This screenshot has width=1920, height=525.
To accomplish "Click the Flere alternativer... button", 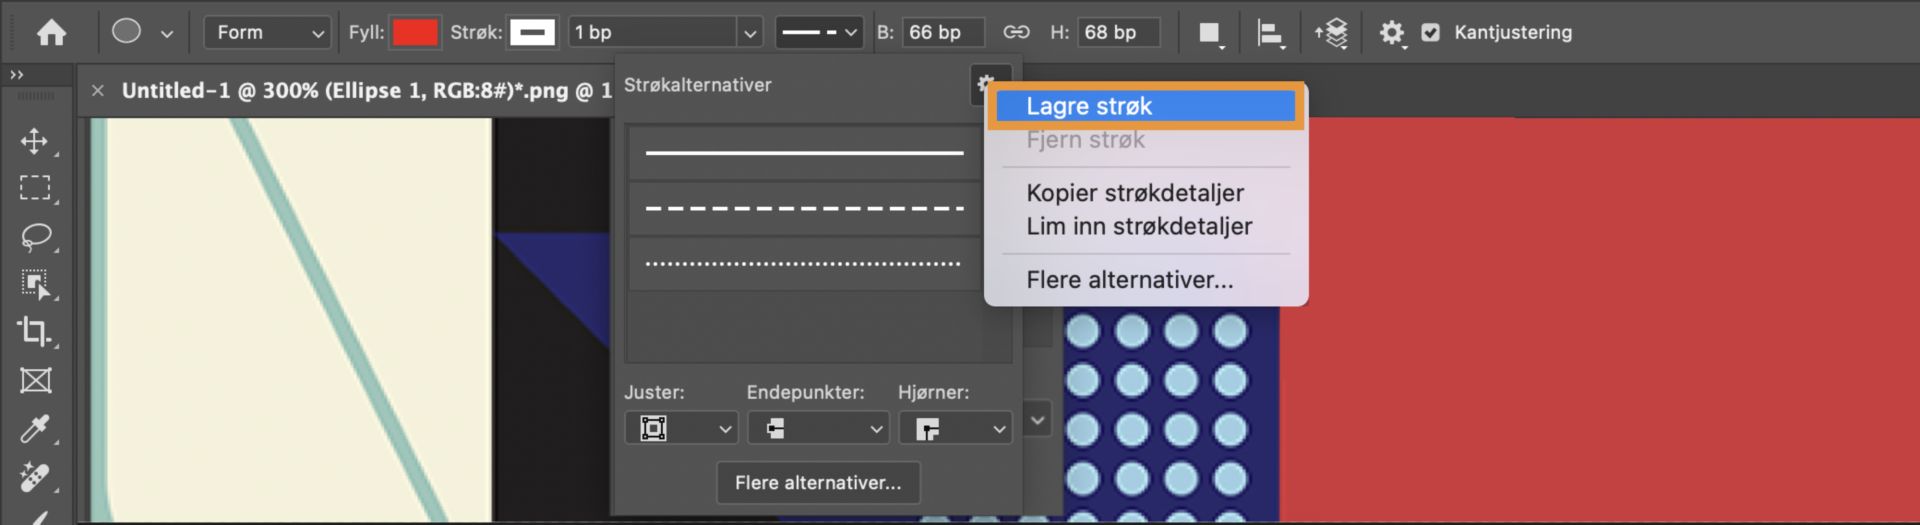I will tap(818, 483).
